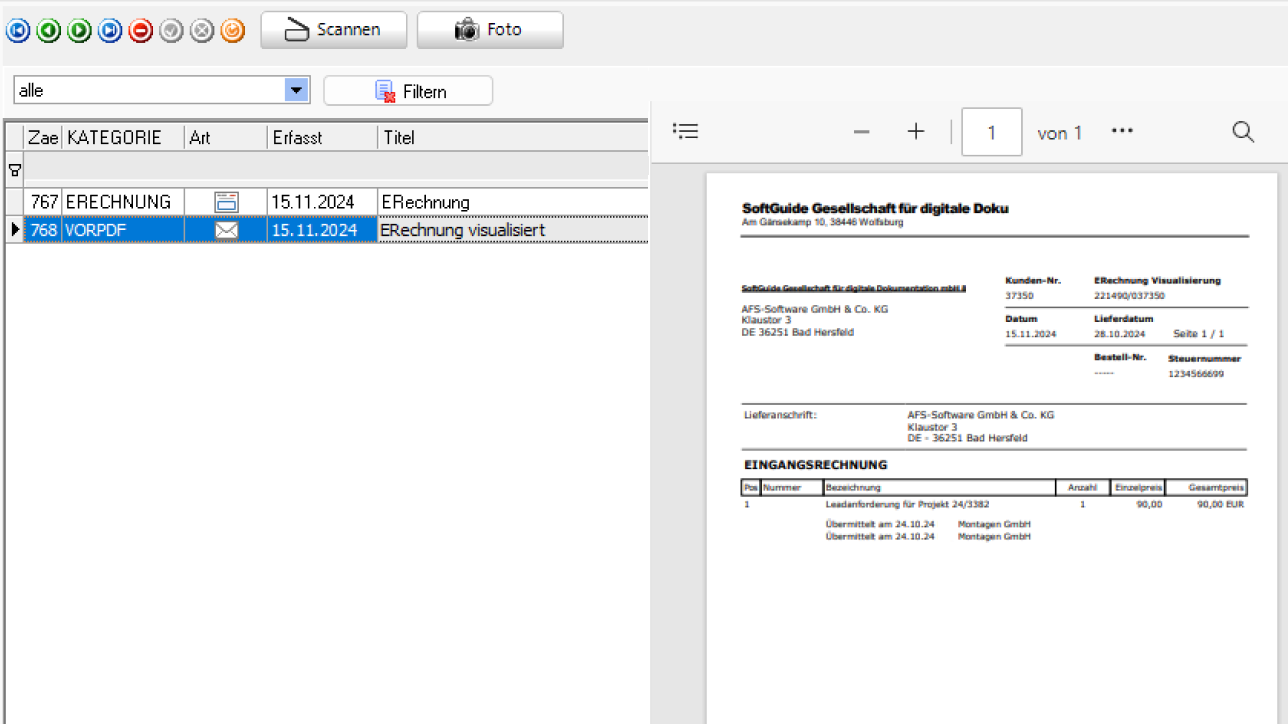Click the VORPDF category cell
1288x724 pixels.
click(x=123, y=230)
